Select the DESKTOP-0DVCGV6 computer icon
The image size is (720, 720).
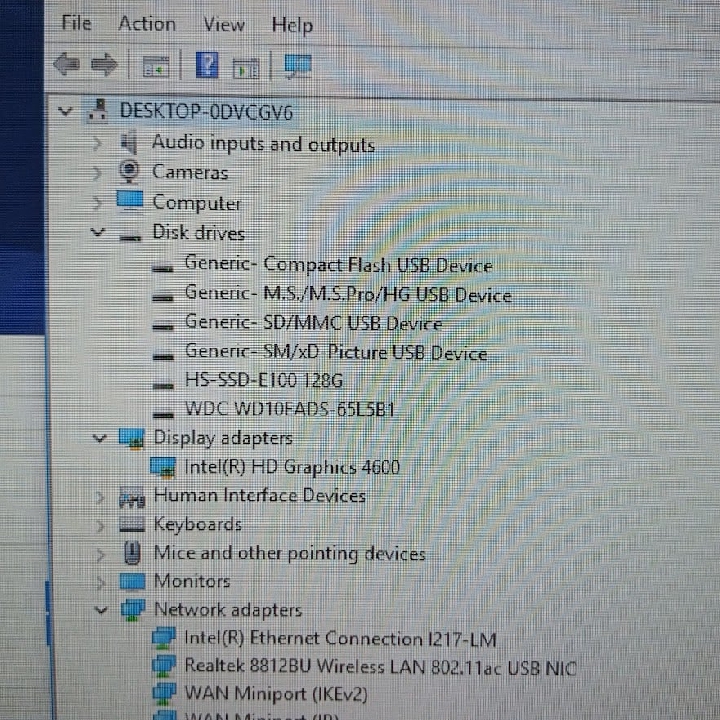[x=97, y=112]
